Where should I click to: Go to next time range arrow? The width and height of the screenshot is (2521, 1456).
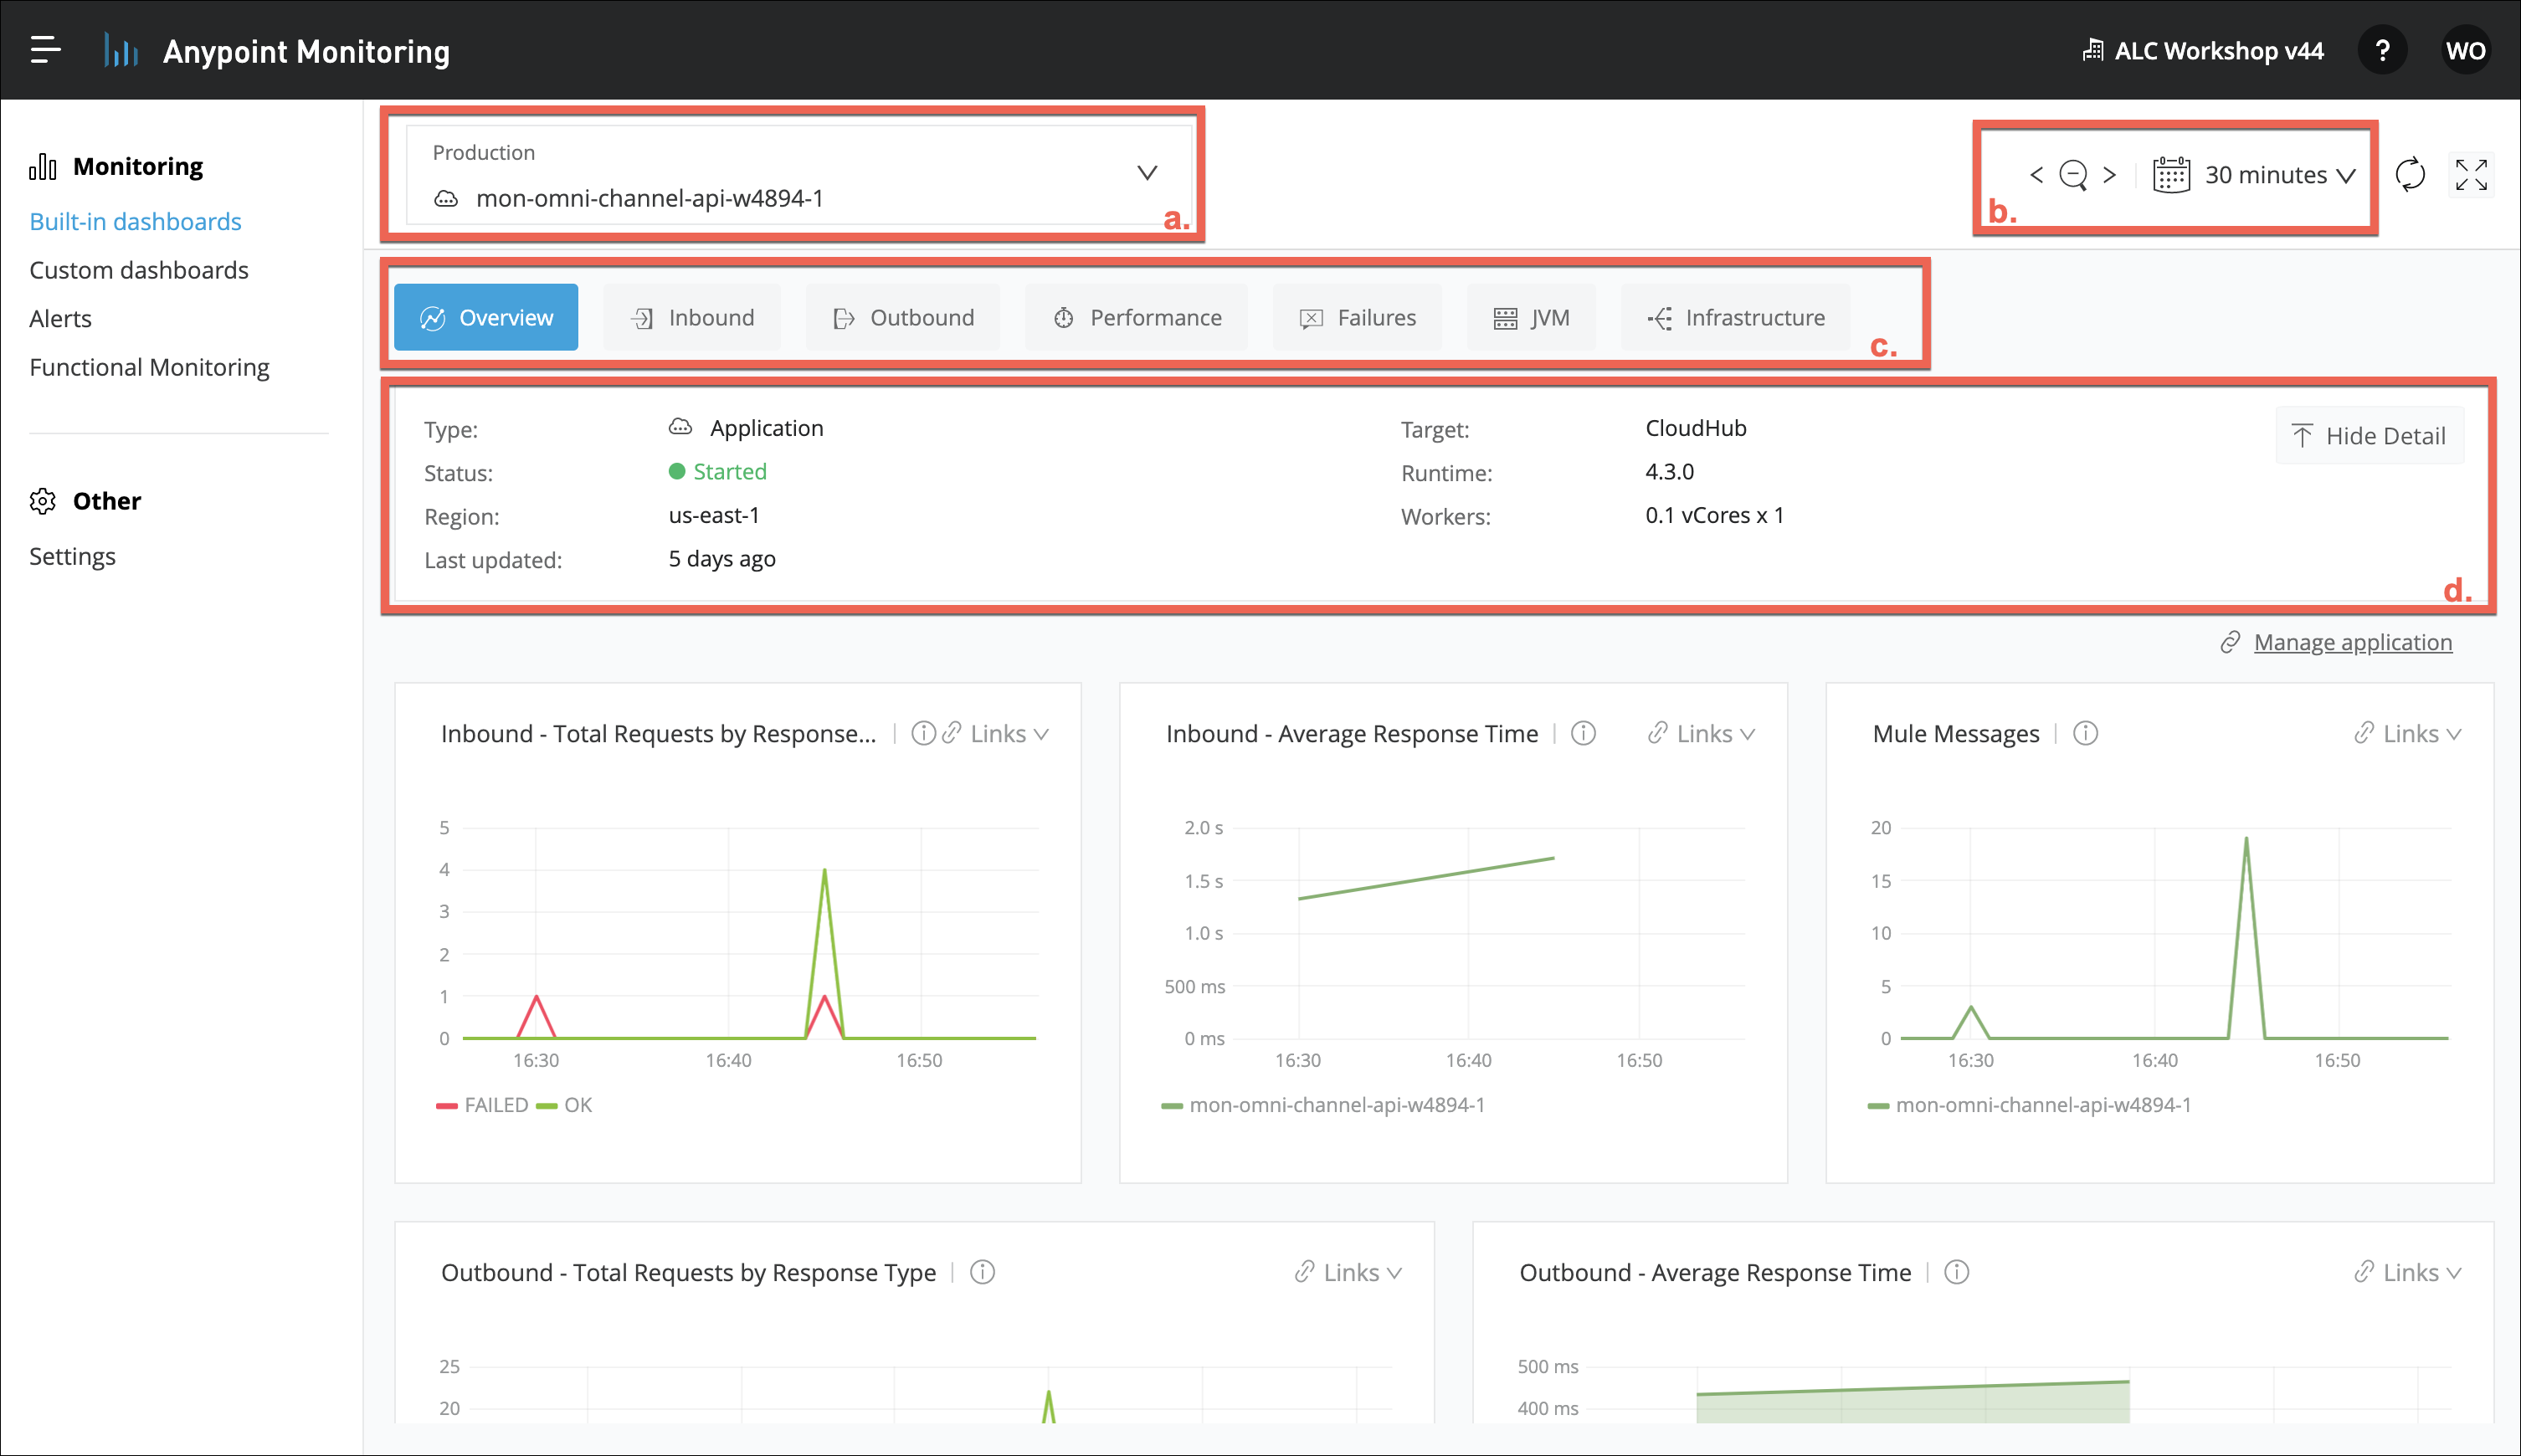pos(2109,175)
